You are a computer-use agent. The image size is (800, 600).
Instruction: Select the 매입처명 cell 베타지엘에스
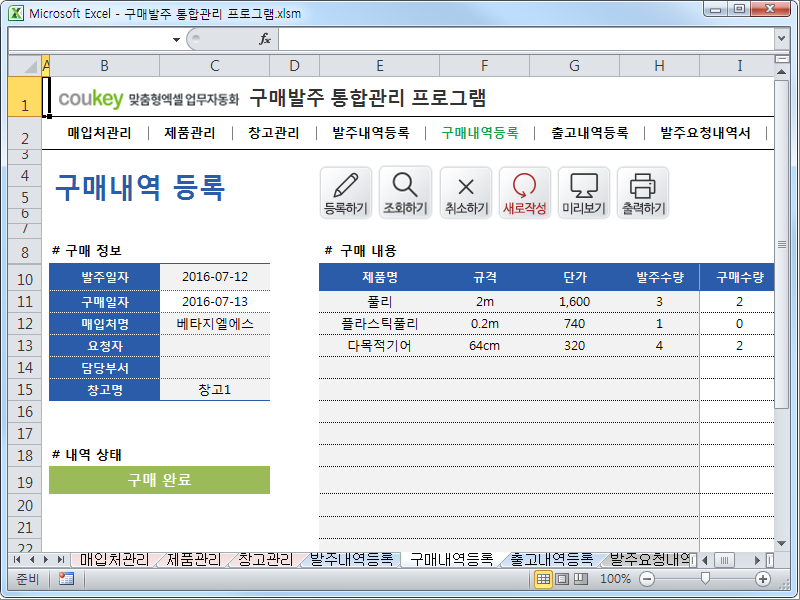click(x=215, y=324)
